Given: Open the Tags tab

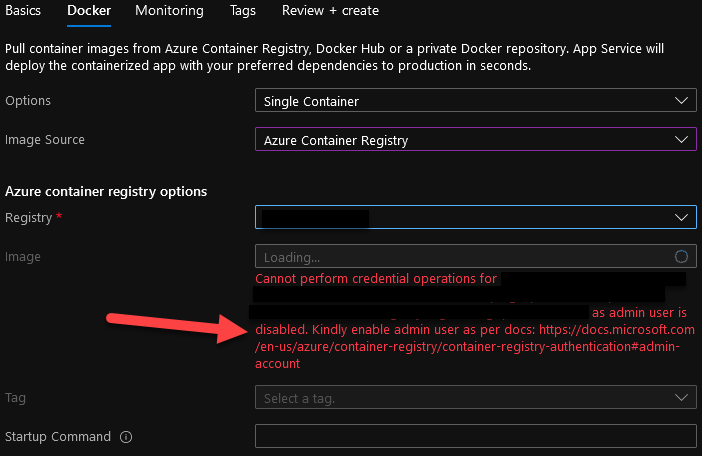Looking at the screenshot, I should click(242, 11).
